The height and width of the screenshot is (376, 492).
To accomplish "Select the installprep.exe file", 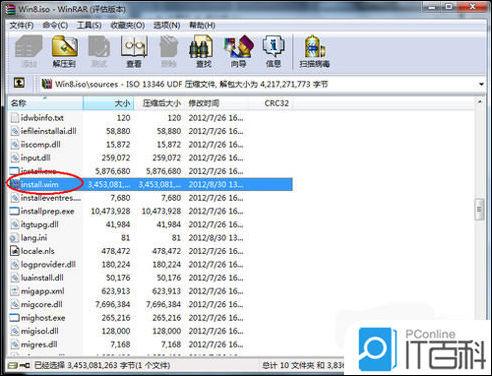I will [x=47, y=211].
